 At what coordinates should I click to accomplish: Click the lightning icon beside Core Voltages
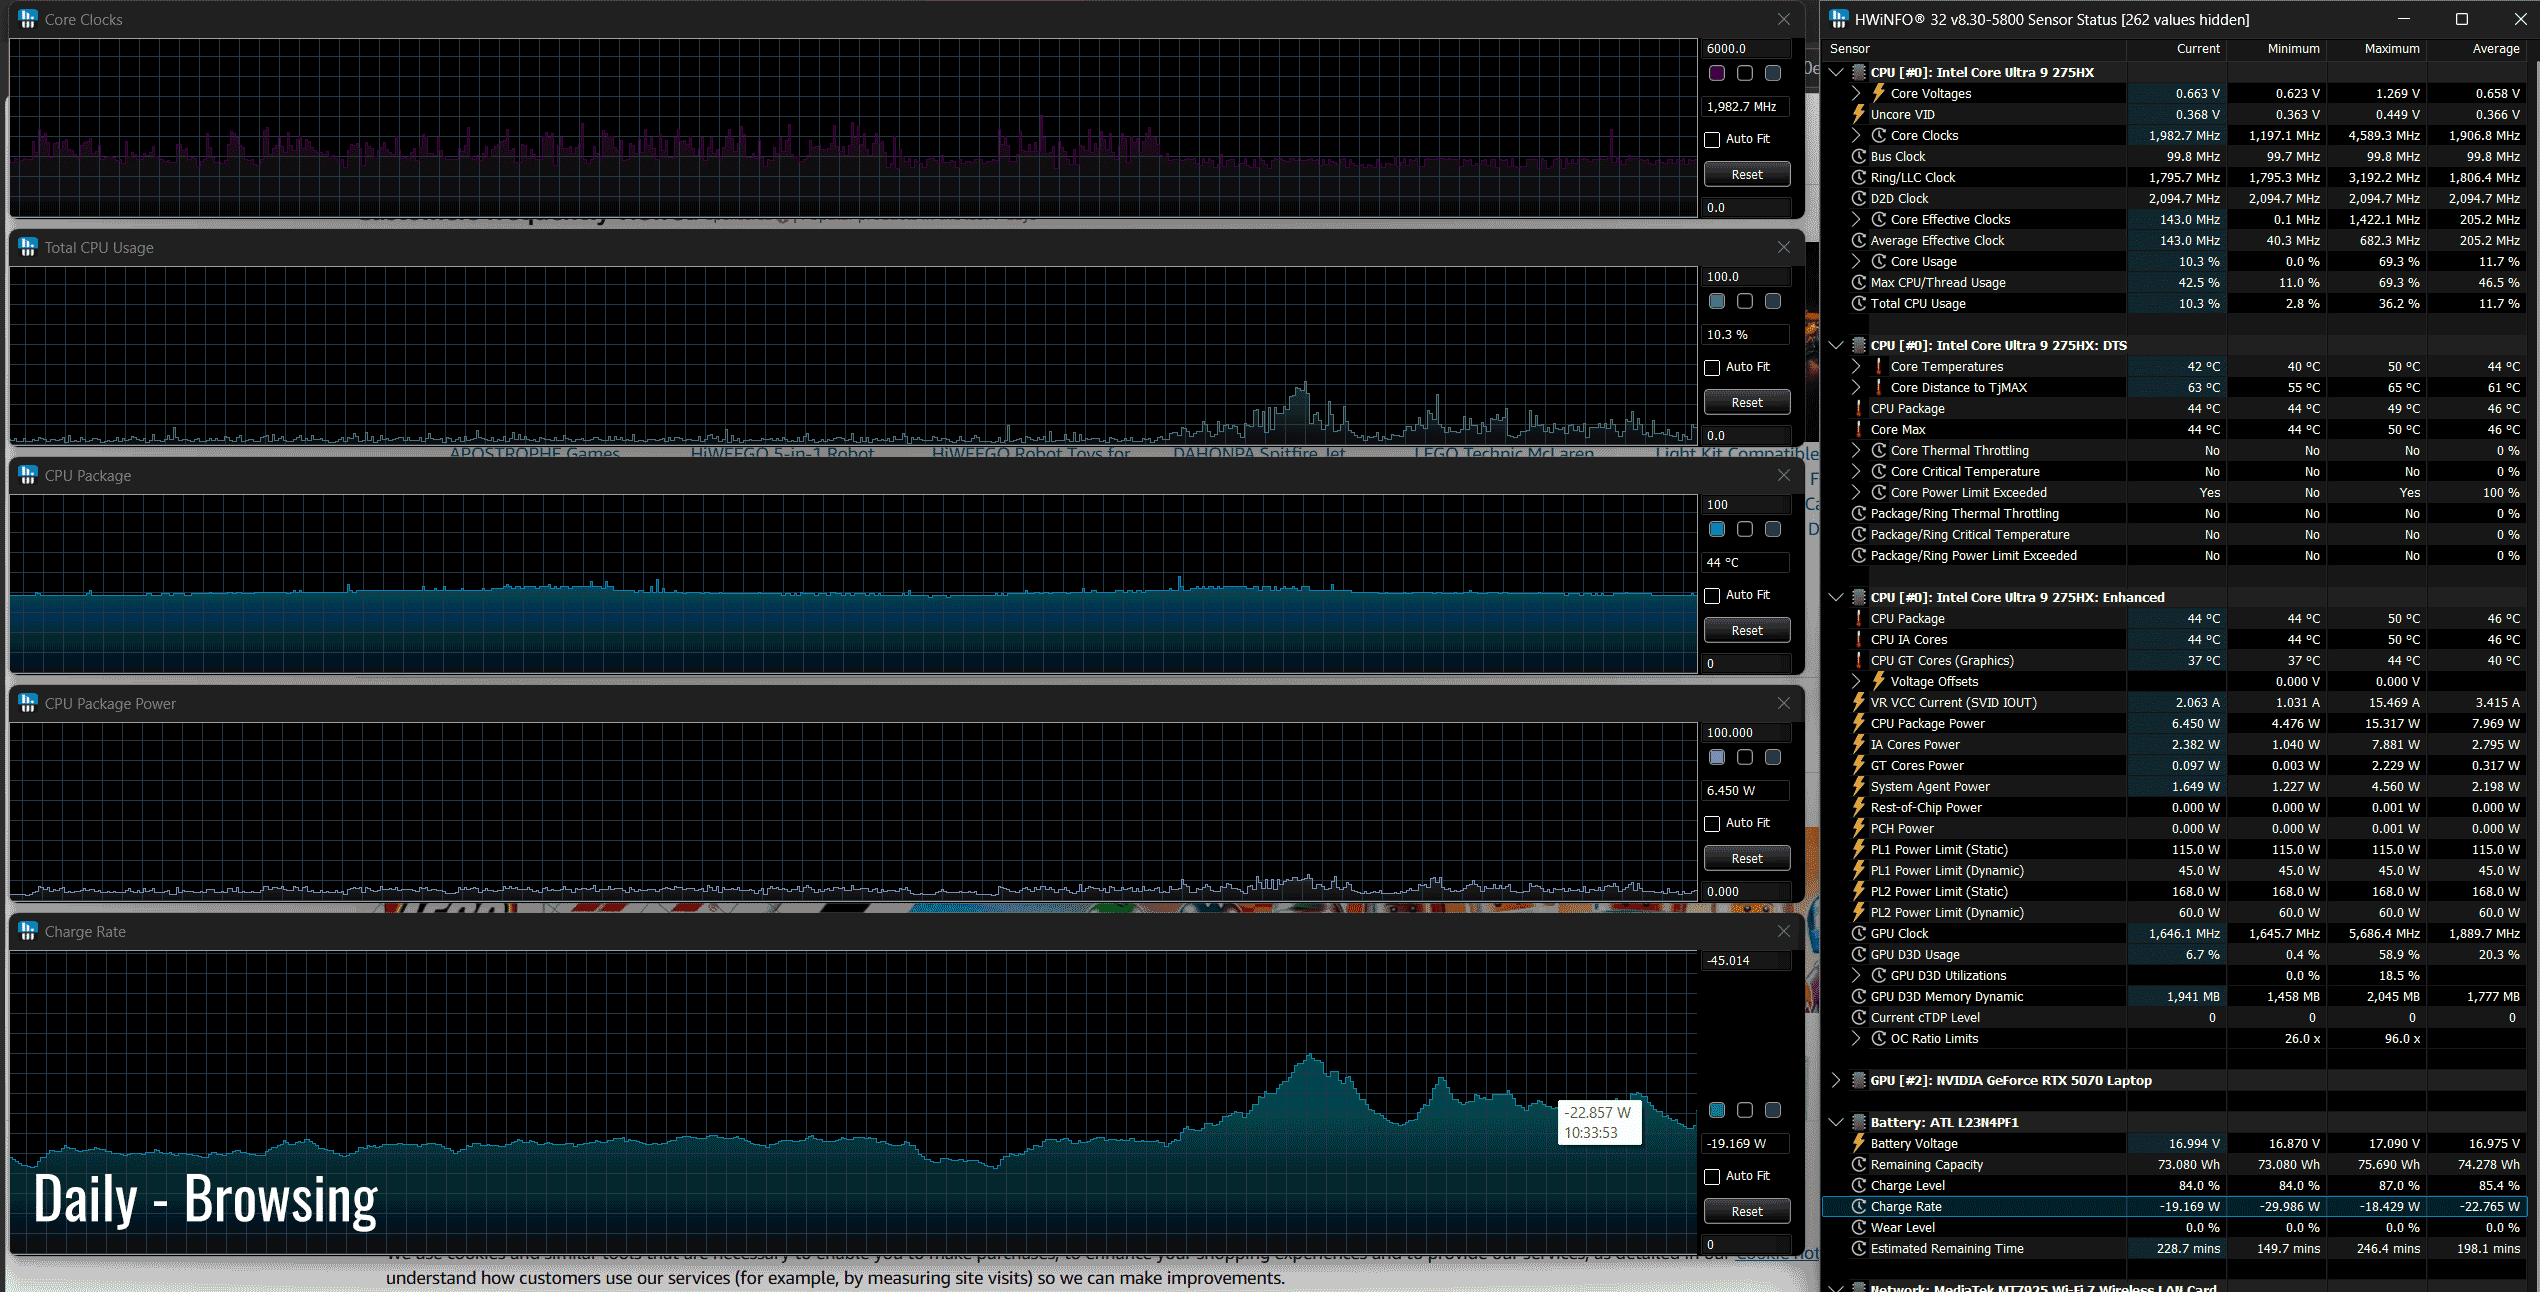[x=1879, y=93]
